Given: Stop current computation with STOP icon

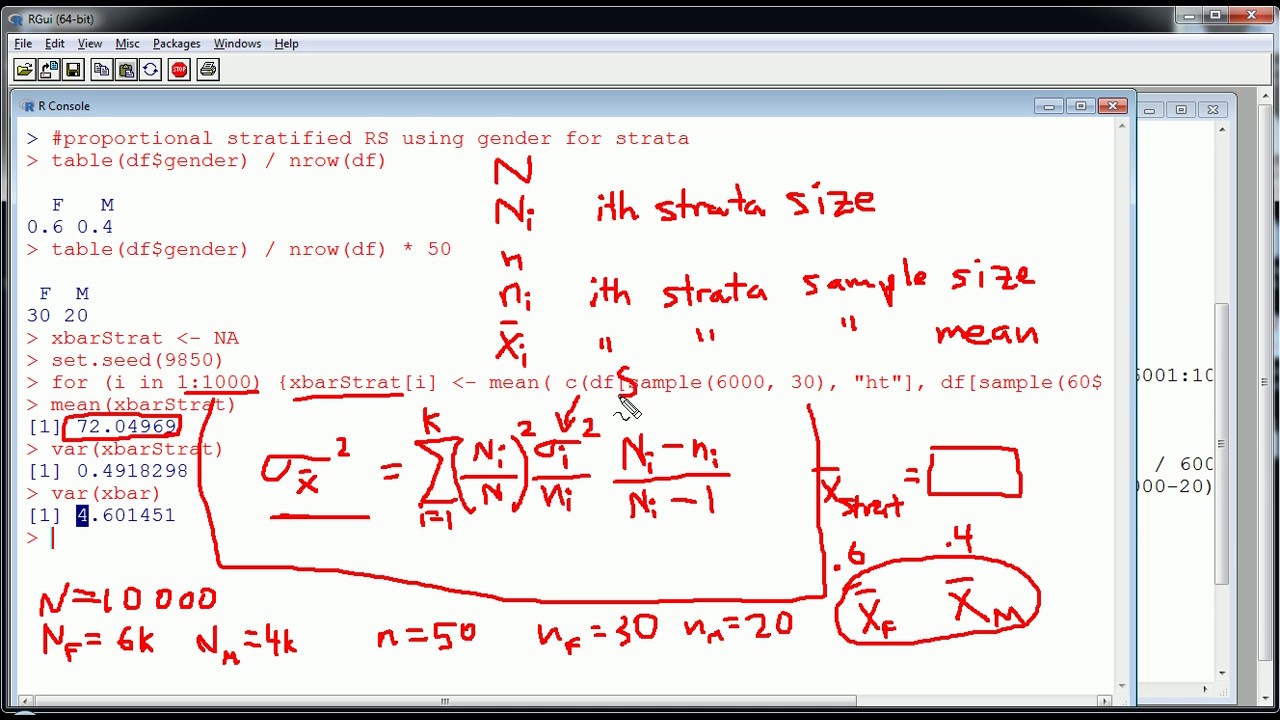Looking at the screenshot, I should (x=179, y=69).
